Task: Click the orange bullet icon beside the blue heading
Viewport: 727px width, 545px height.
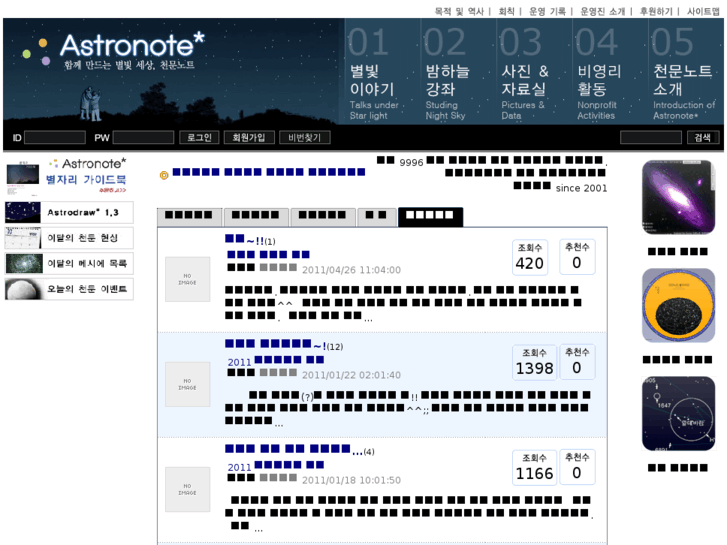Action: click(x=164, y=175)
